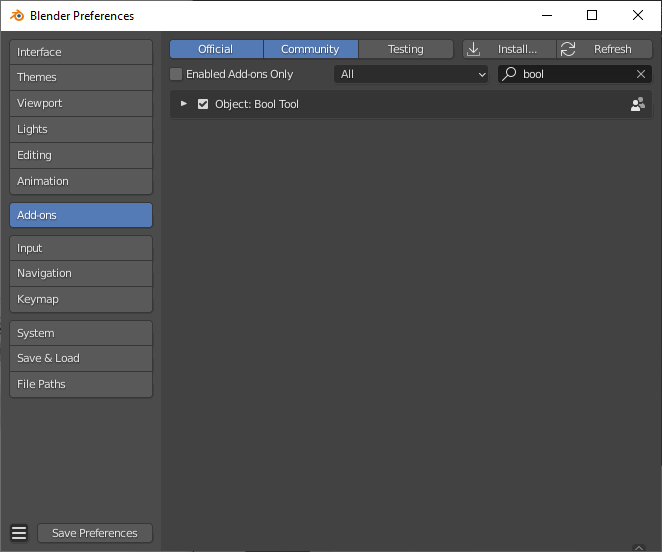Open the Interface preferences section
Screen dimensions: 662x552
81,52
